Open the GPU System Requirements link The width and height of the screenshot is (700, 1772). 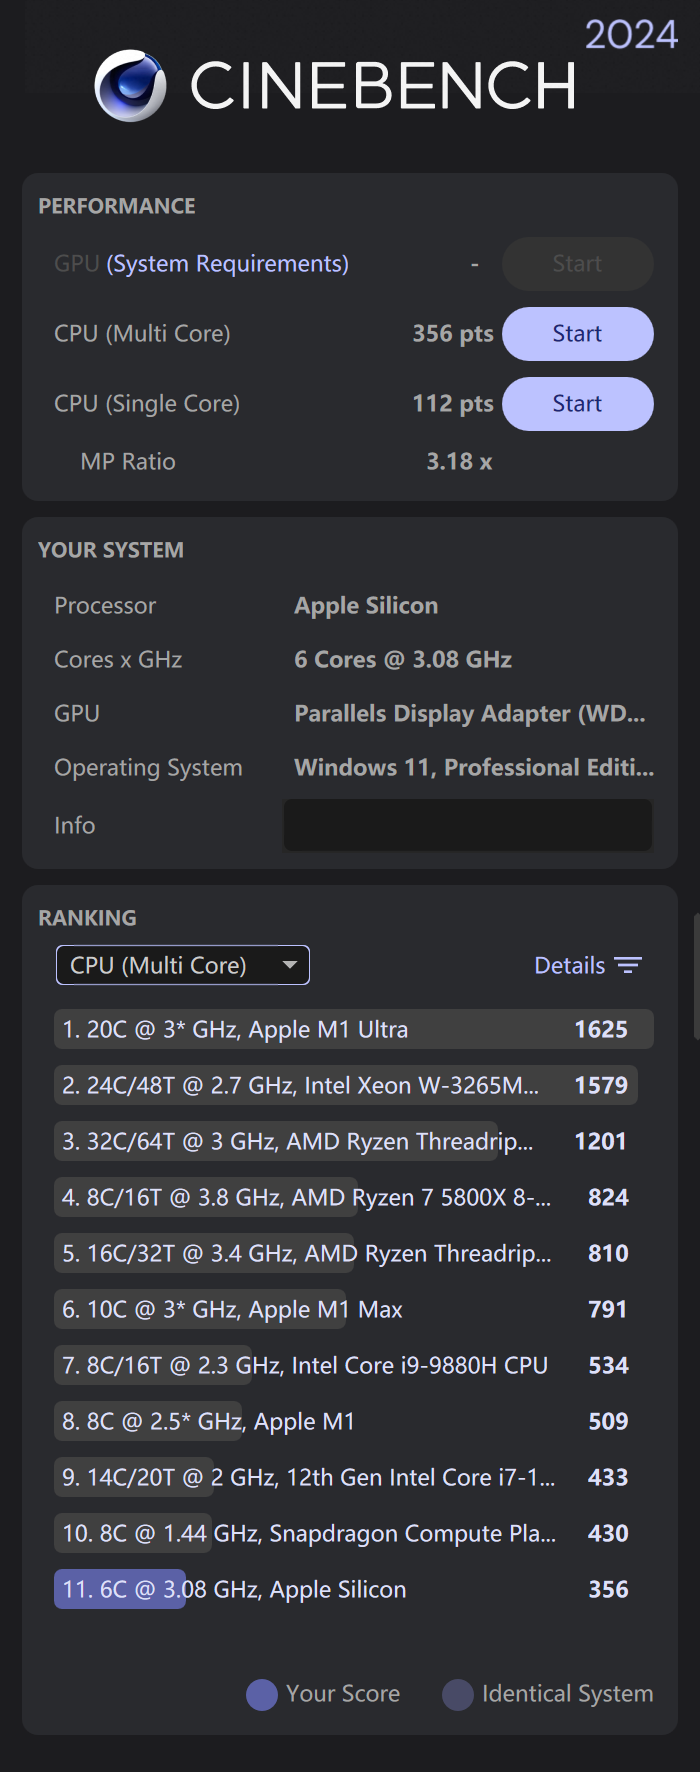(x=228, y=264)
